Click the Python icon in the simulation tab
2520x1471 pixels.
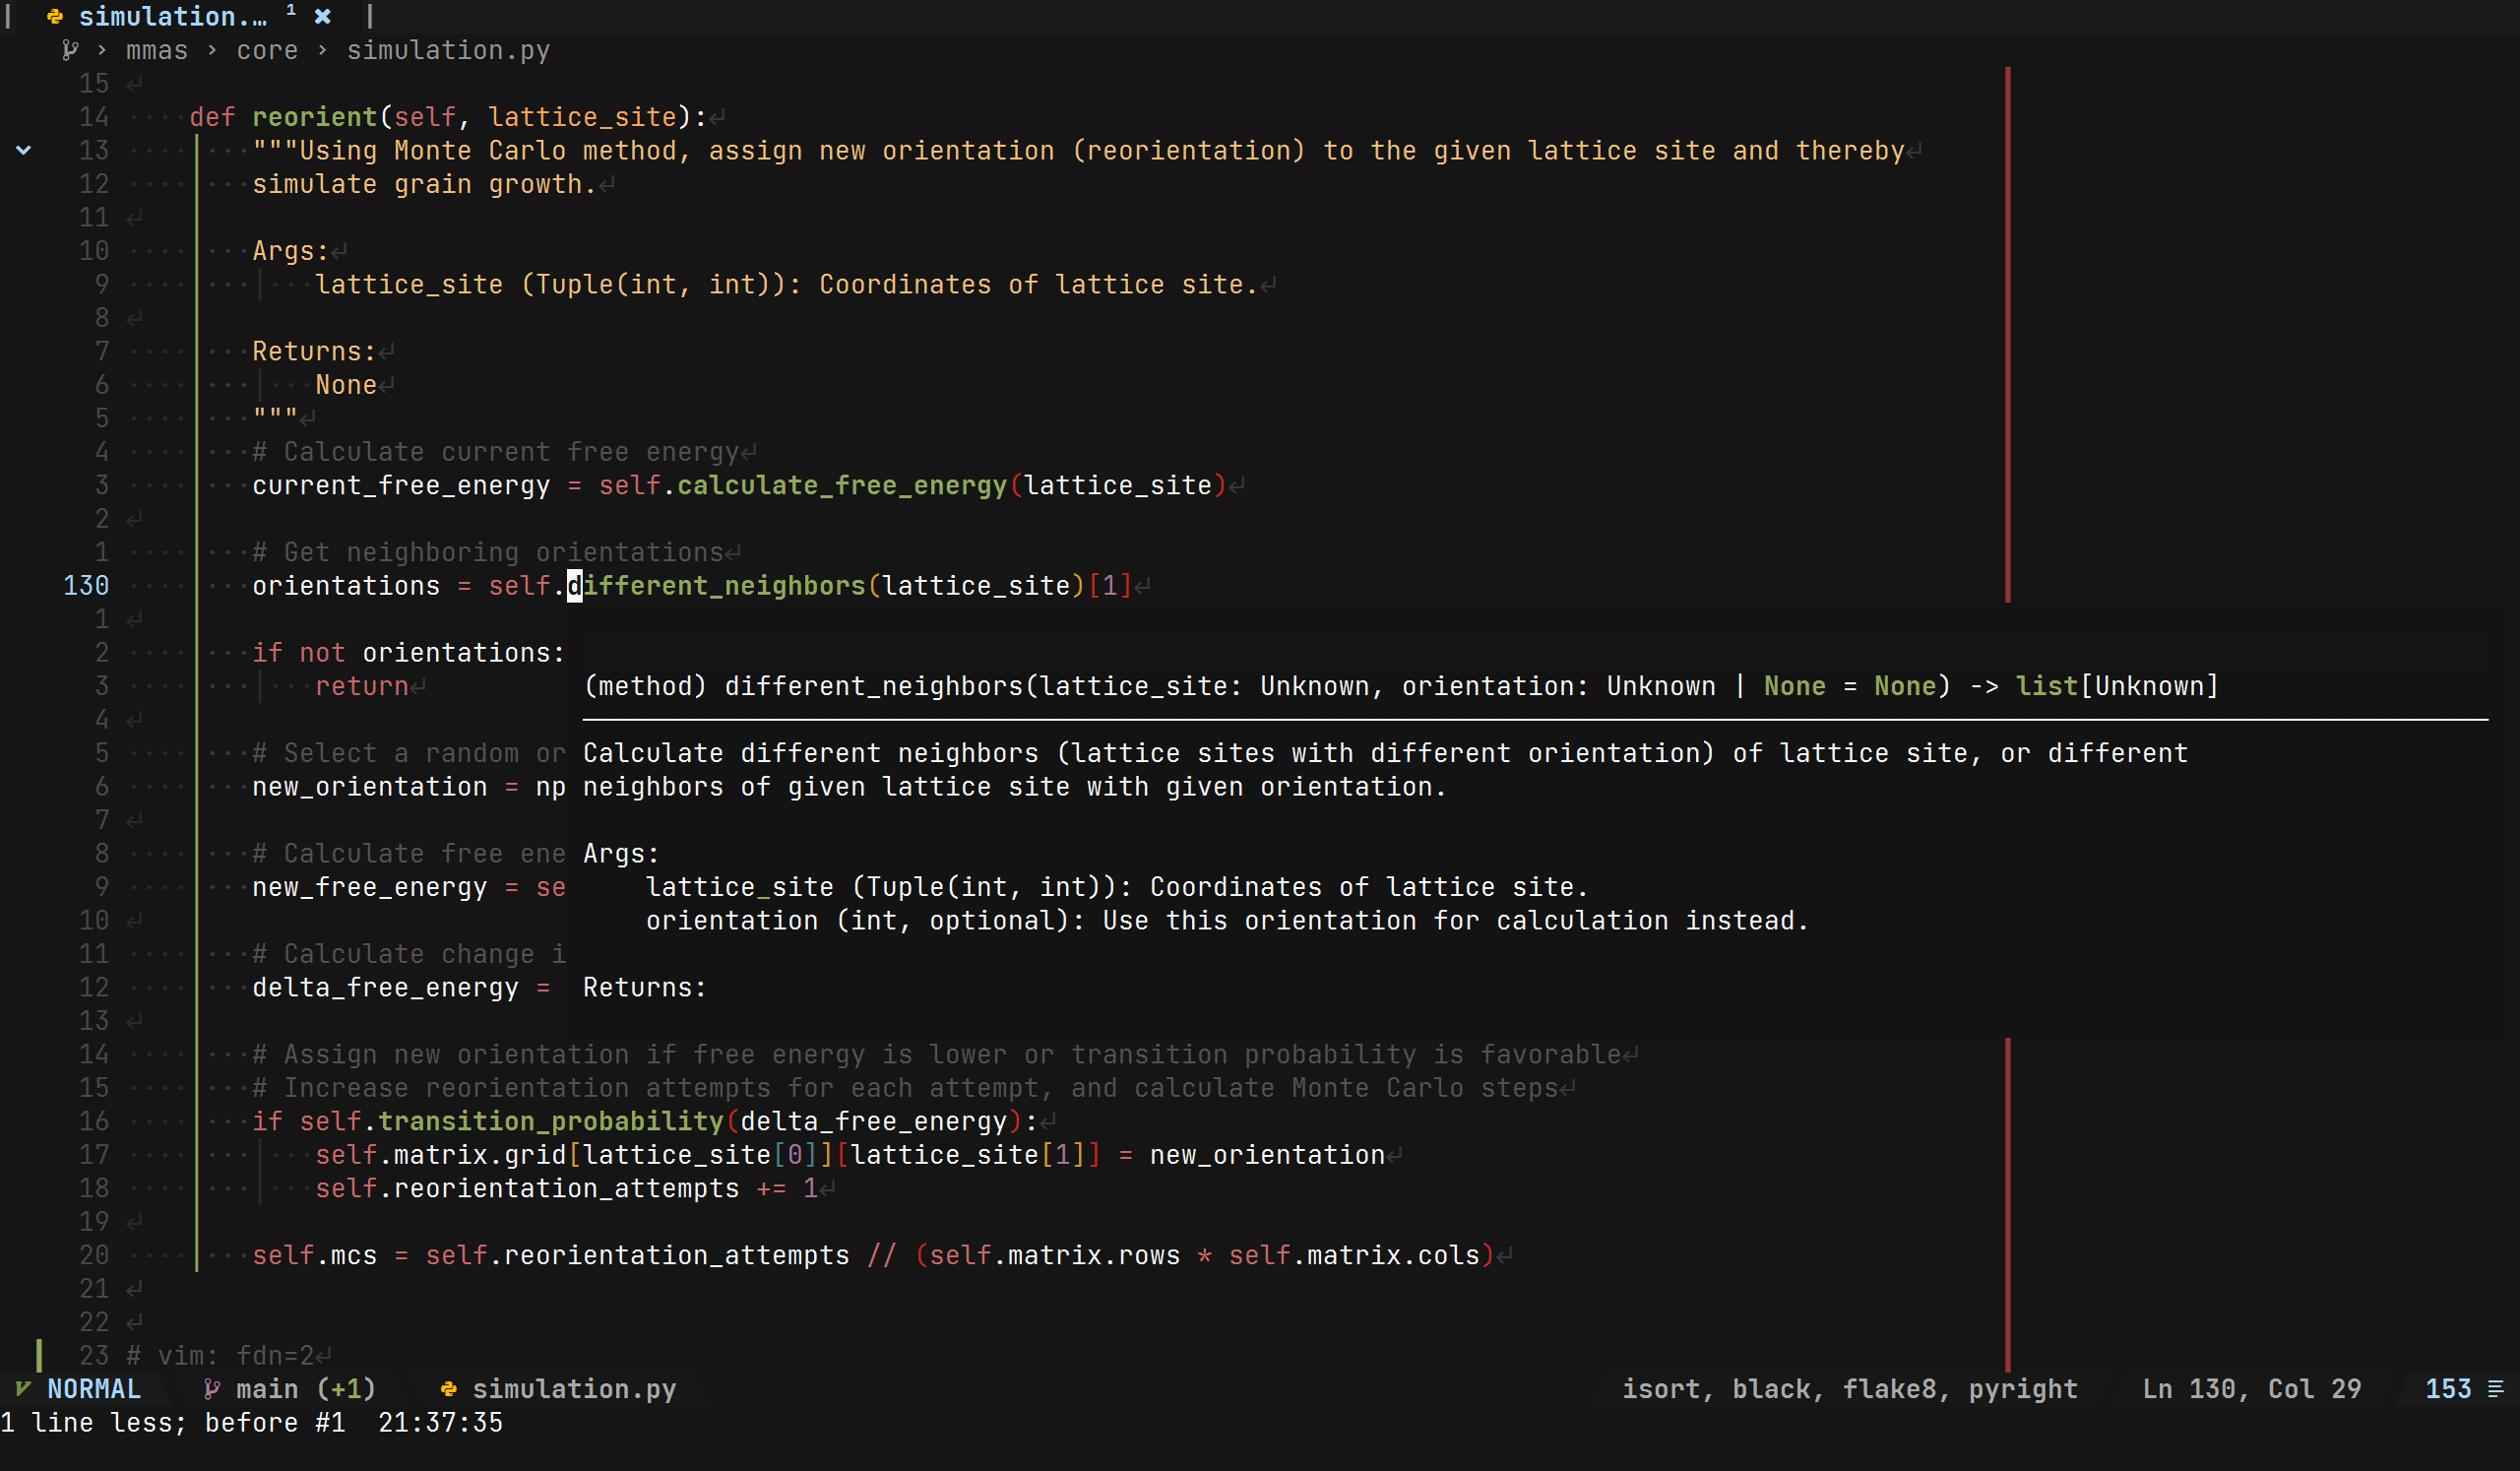click(x=55, y=16)
